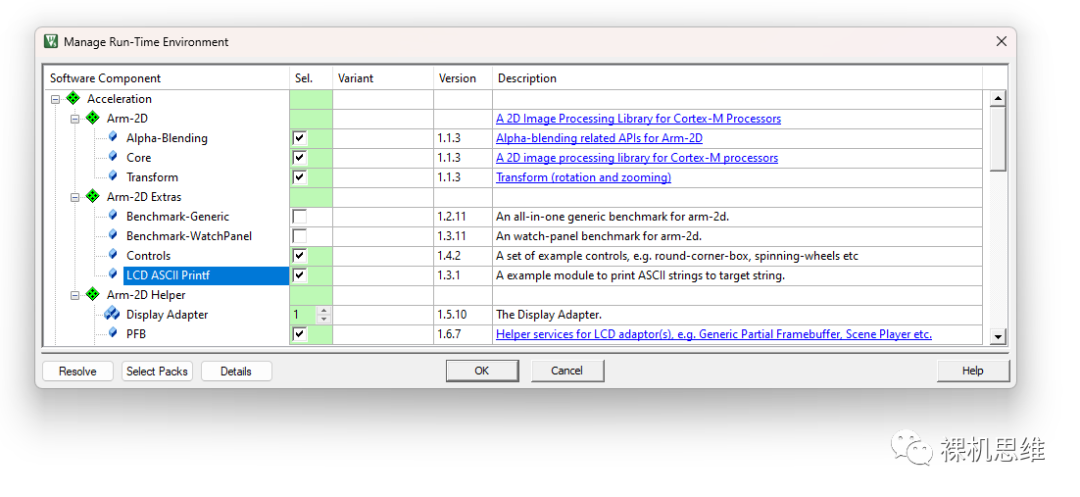The width and height of the screenshot is (1080, 497).
Task: Increase Display Adapter instance count
Action: pos(324,310)
